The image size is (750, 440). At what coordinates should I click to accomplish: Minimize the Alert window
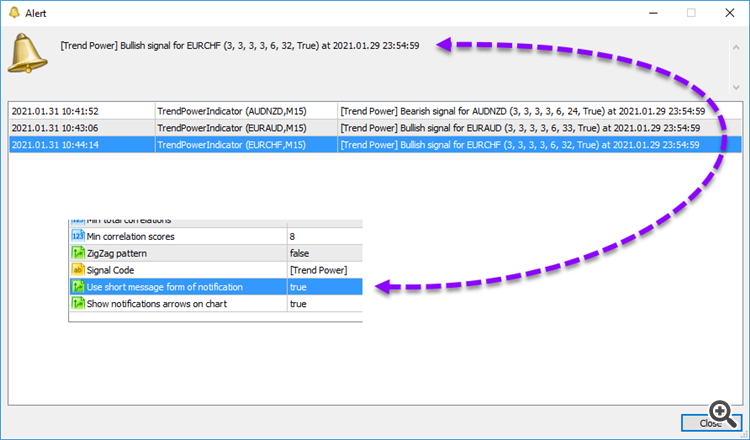(653, 13)
